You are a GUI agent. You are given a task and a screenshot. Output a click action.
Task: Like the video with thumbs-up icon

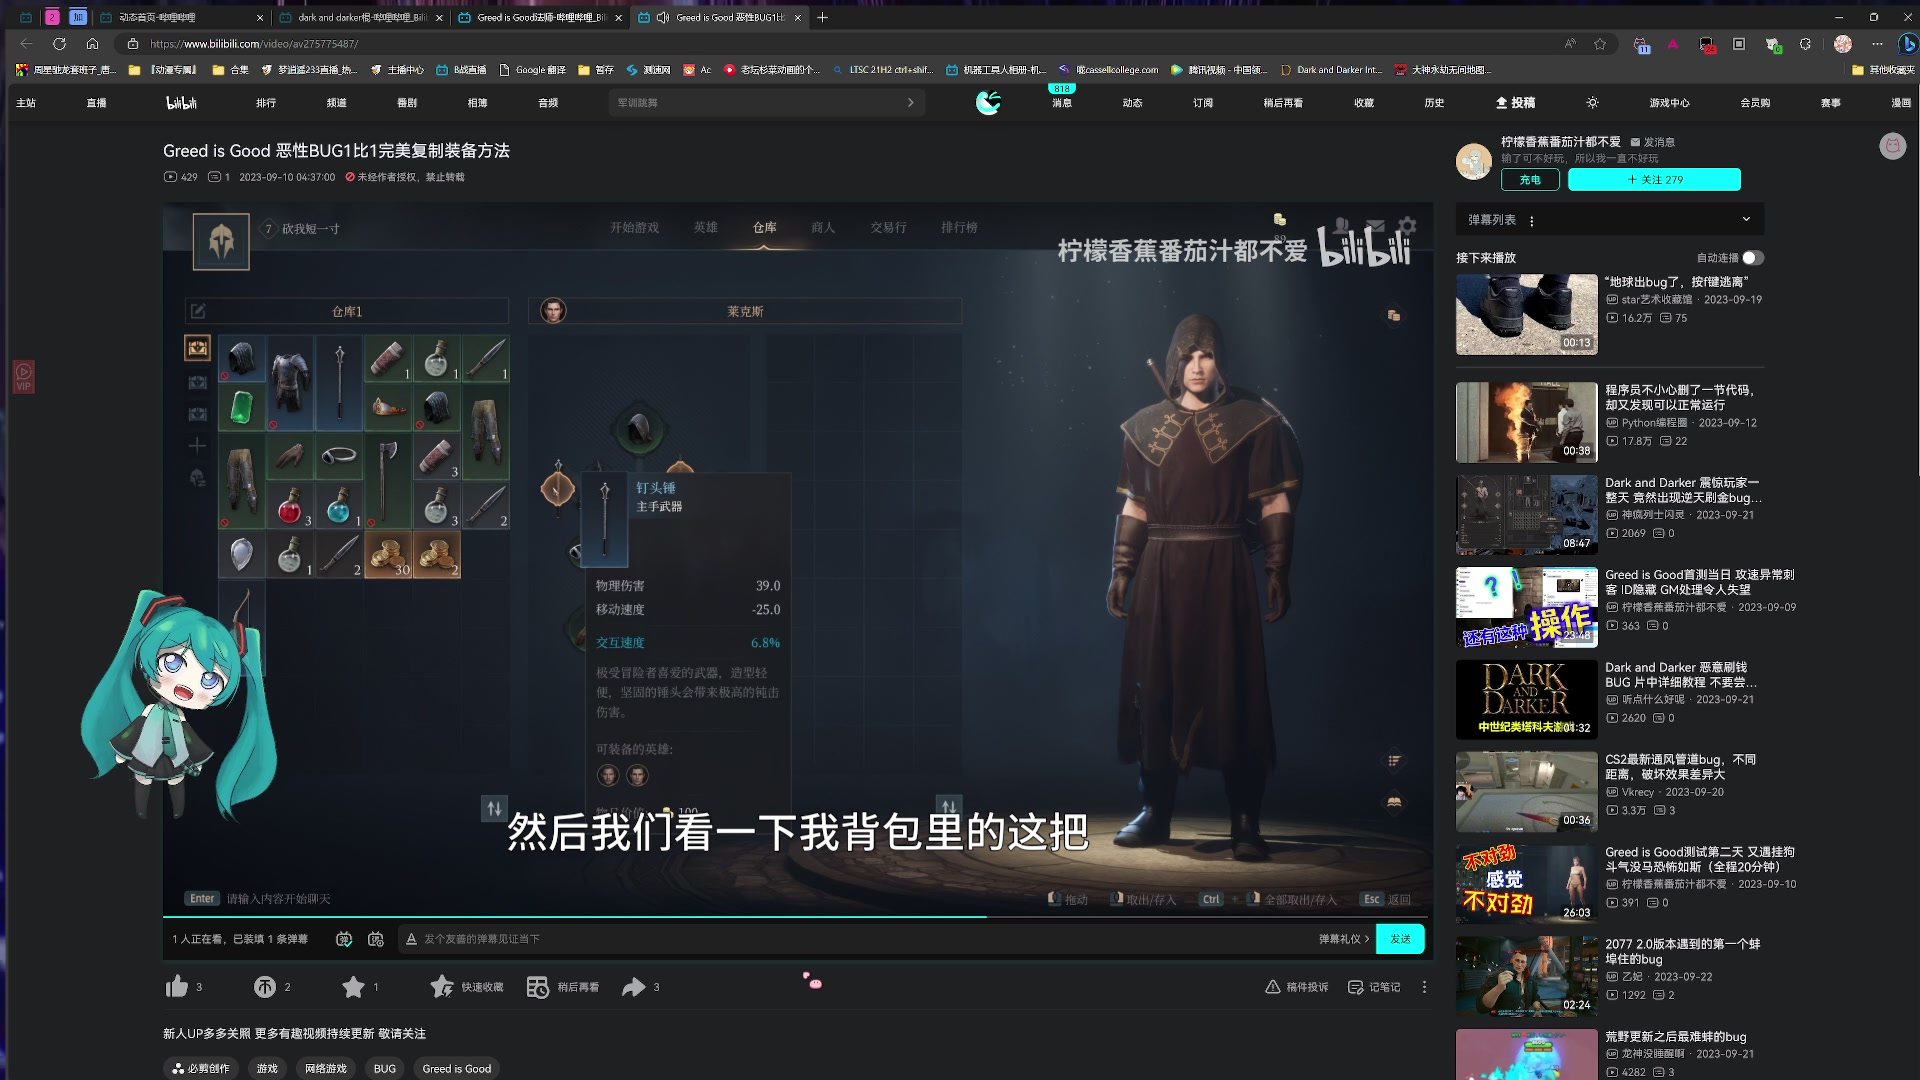177,987
